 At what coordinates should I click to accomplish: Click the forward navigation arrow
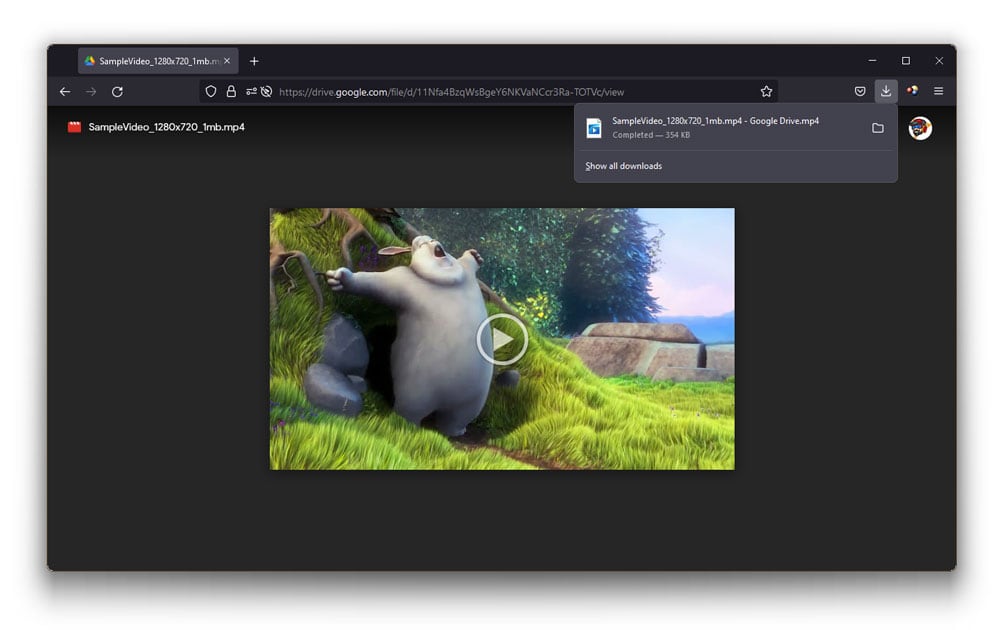(91, 92)
